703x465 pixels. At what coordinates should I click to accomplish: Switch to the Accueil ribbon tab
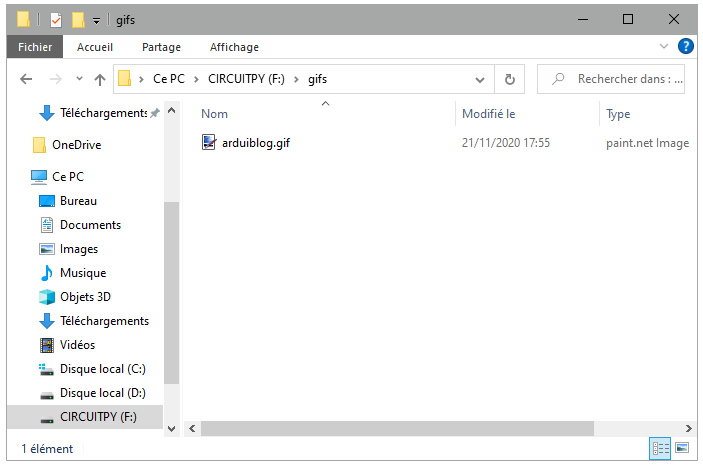[95, 47]
